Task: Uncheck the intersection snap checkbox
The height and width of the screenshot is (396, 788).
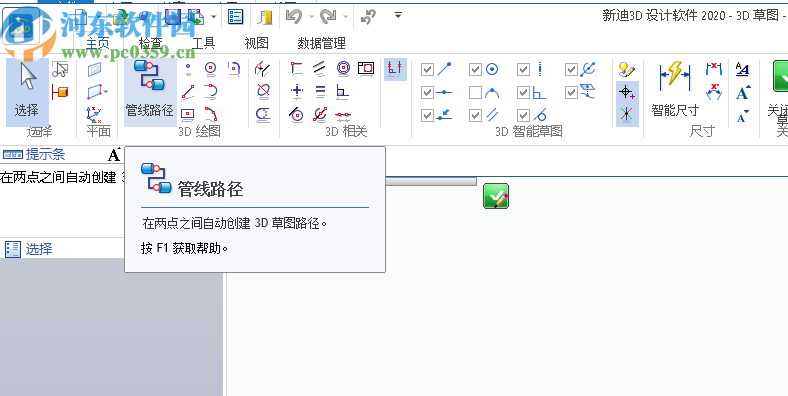Action: tap(571, 69)
